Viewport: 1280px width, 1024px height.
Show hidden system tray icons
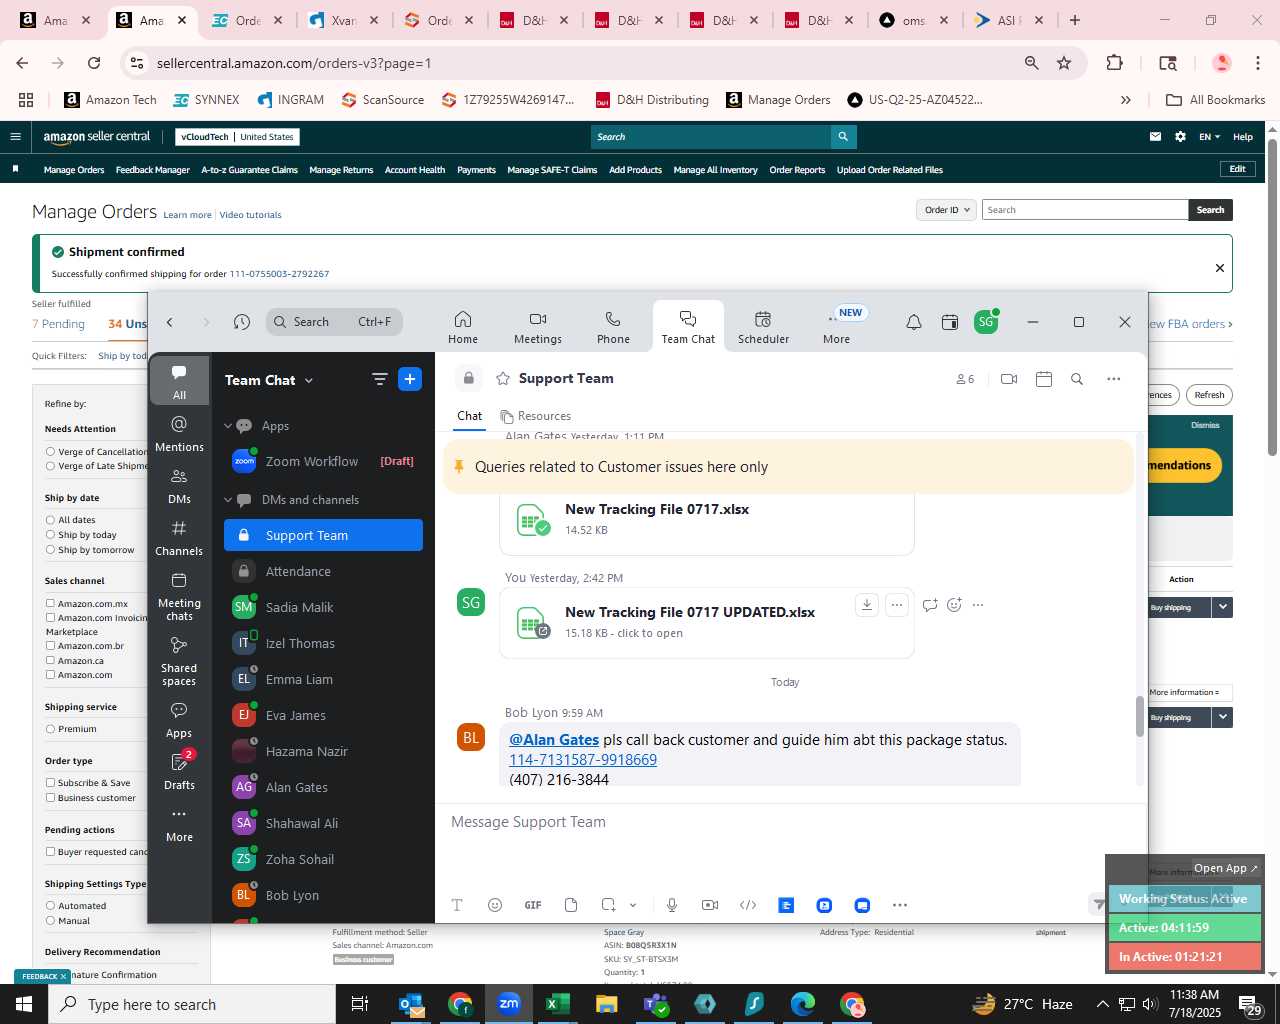click(x=1102, y=1004)
